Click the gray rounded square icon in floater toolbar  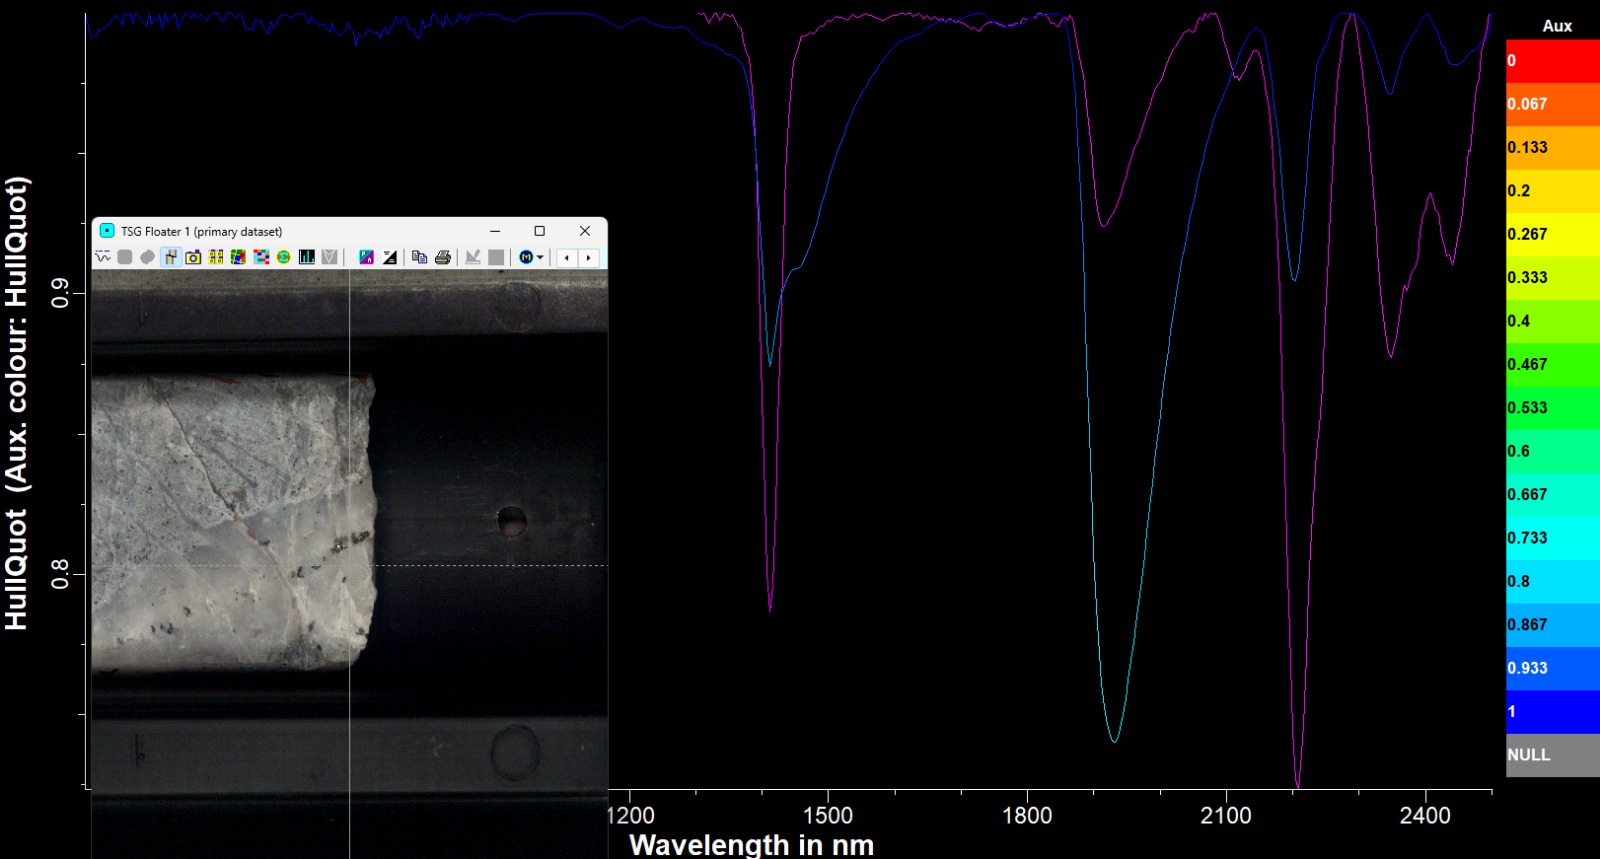point(125,257)
